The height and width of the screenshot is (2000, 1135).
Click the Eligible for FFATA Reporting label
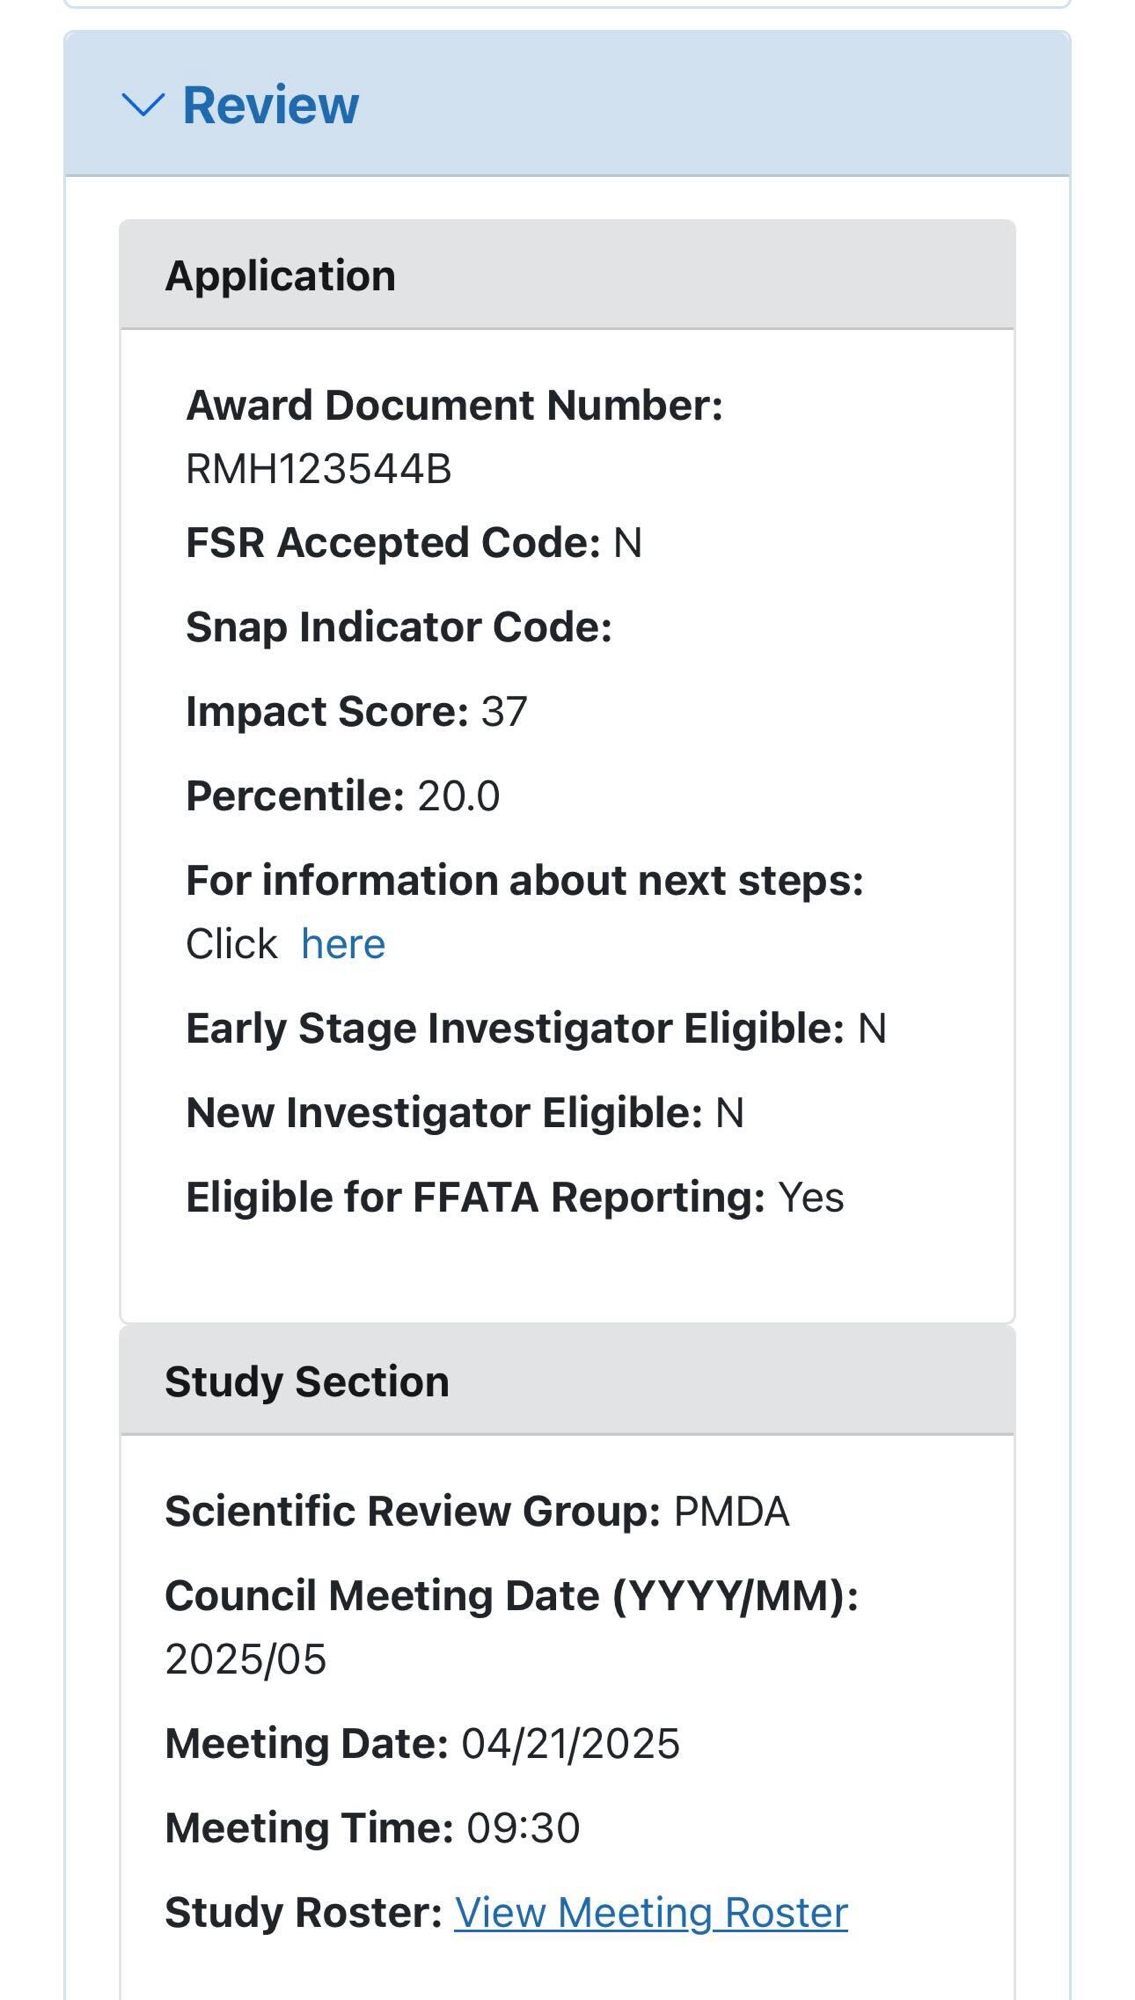click(x=475, y=1198)
